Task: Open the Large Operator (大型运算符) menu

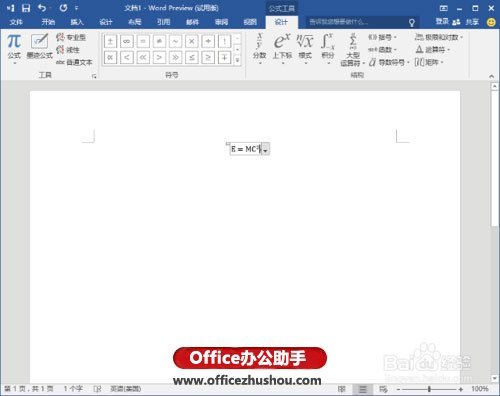Action: click(352, 49)
